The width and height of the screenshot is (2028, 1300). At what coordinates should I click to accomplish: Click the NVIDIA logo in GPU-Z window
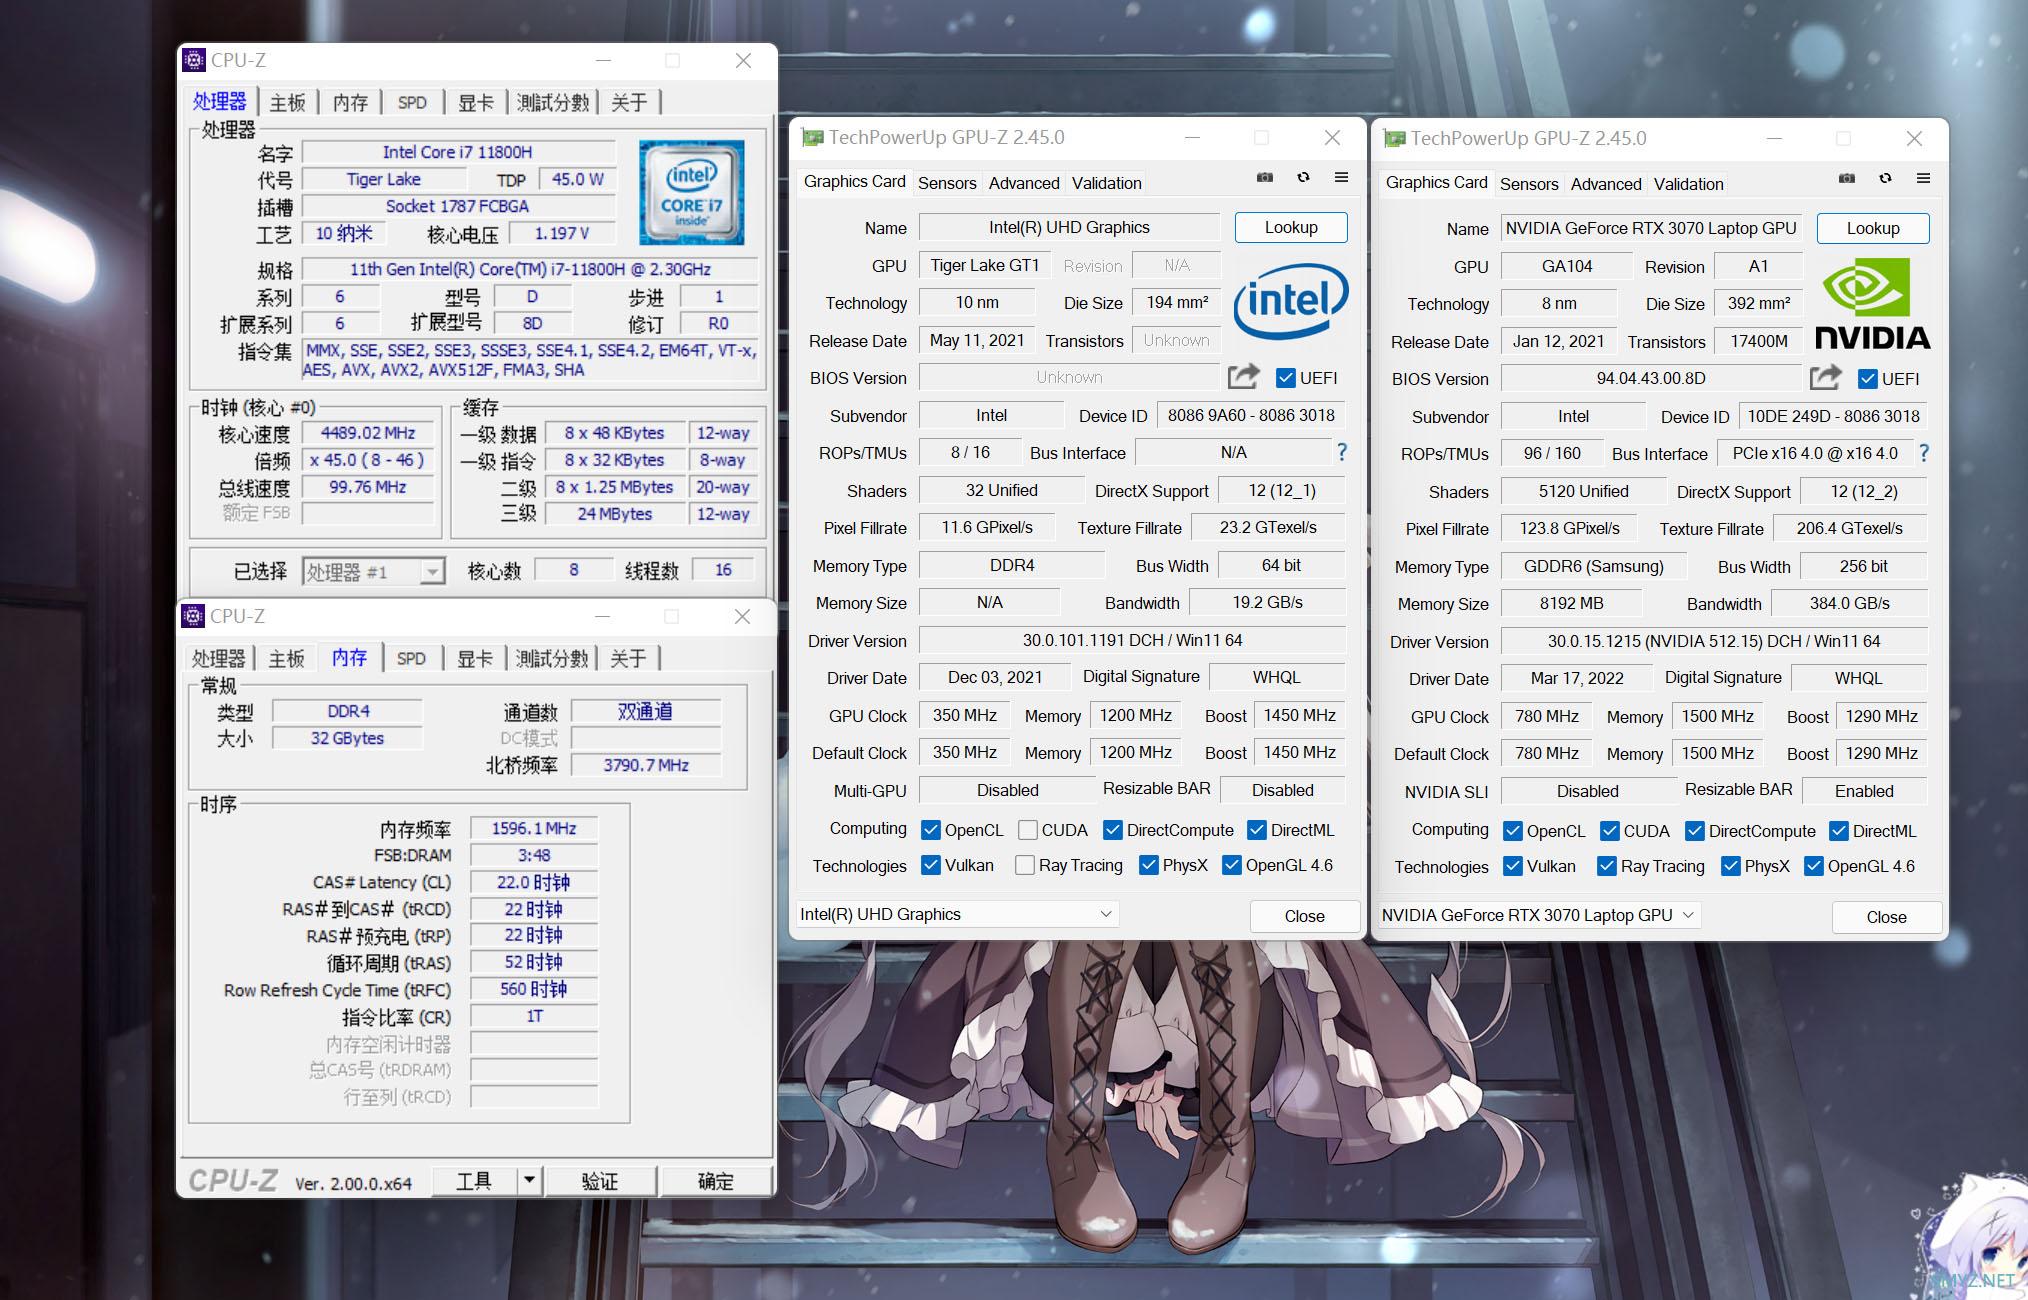coord(1872,303)
